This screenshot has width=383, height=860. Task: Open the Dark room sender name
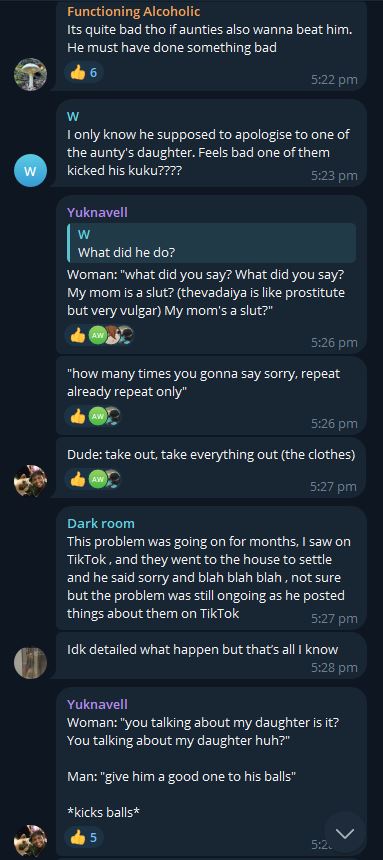pos(100,523)
